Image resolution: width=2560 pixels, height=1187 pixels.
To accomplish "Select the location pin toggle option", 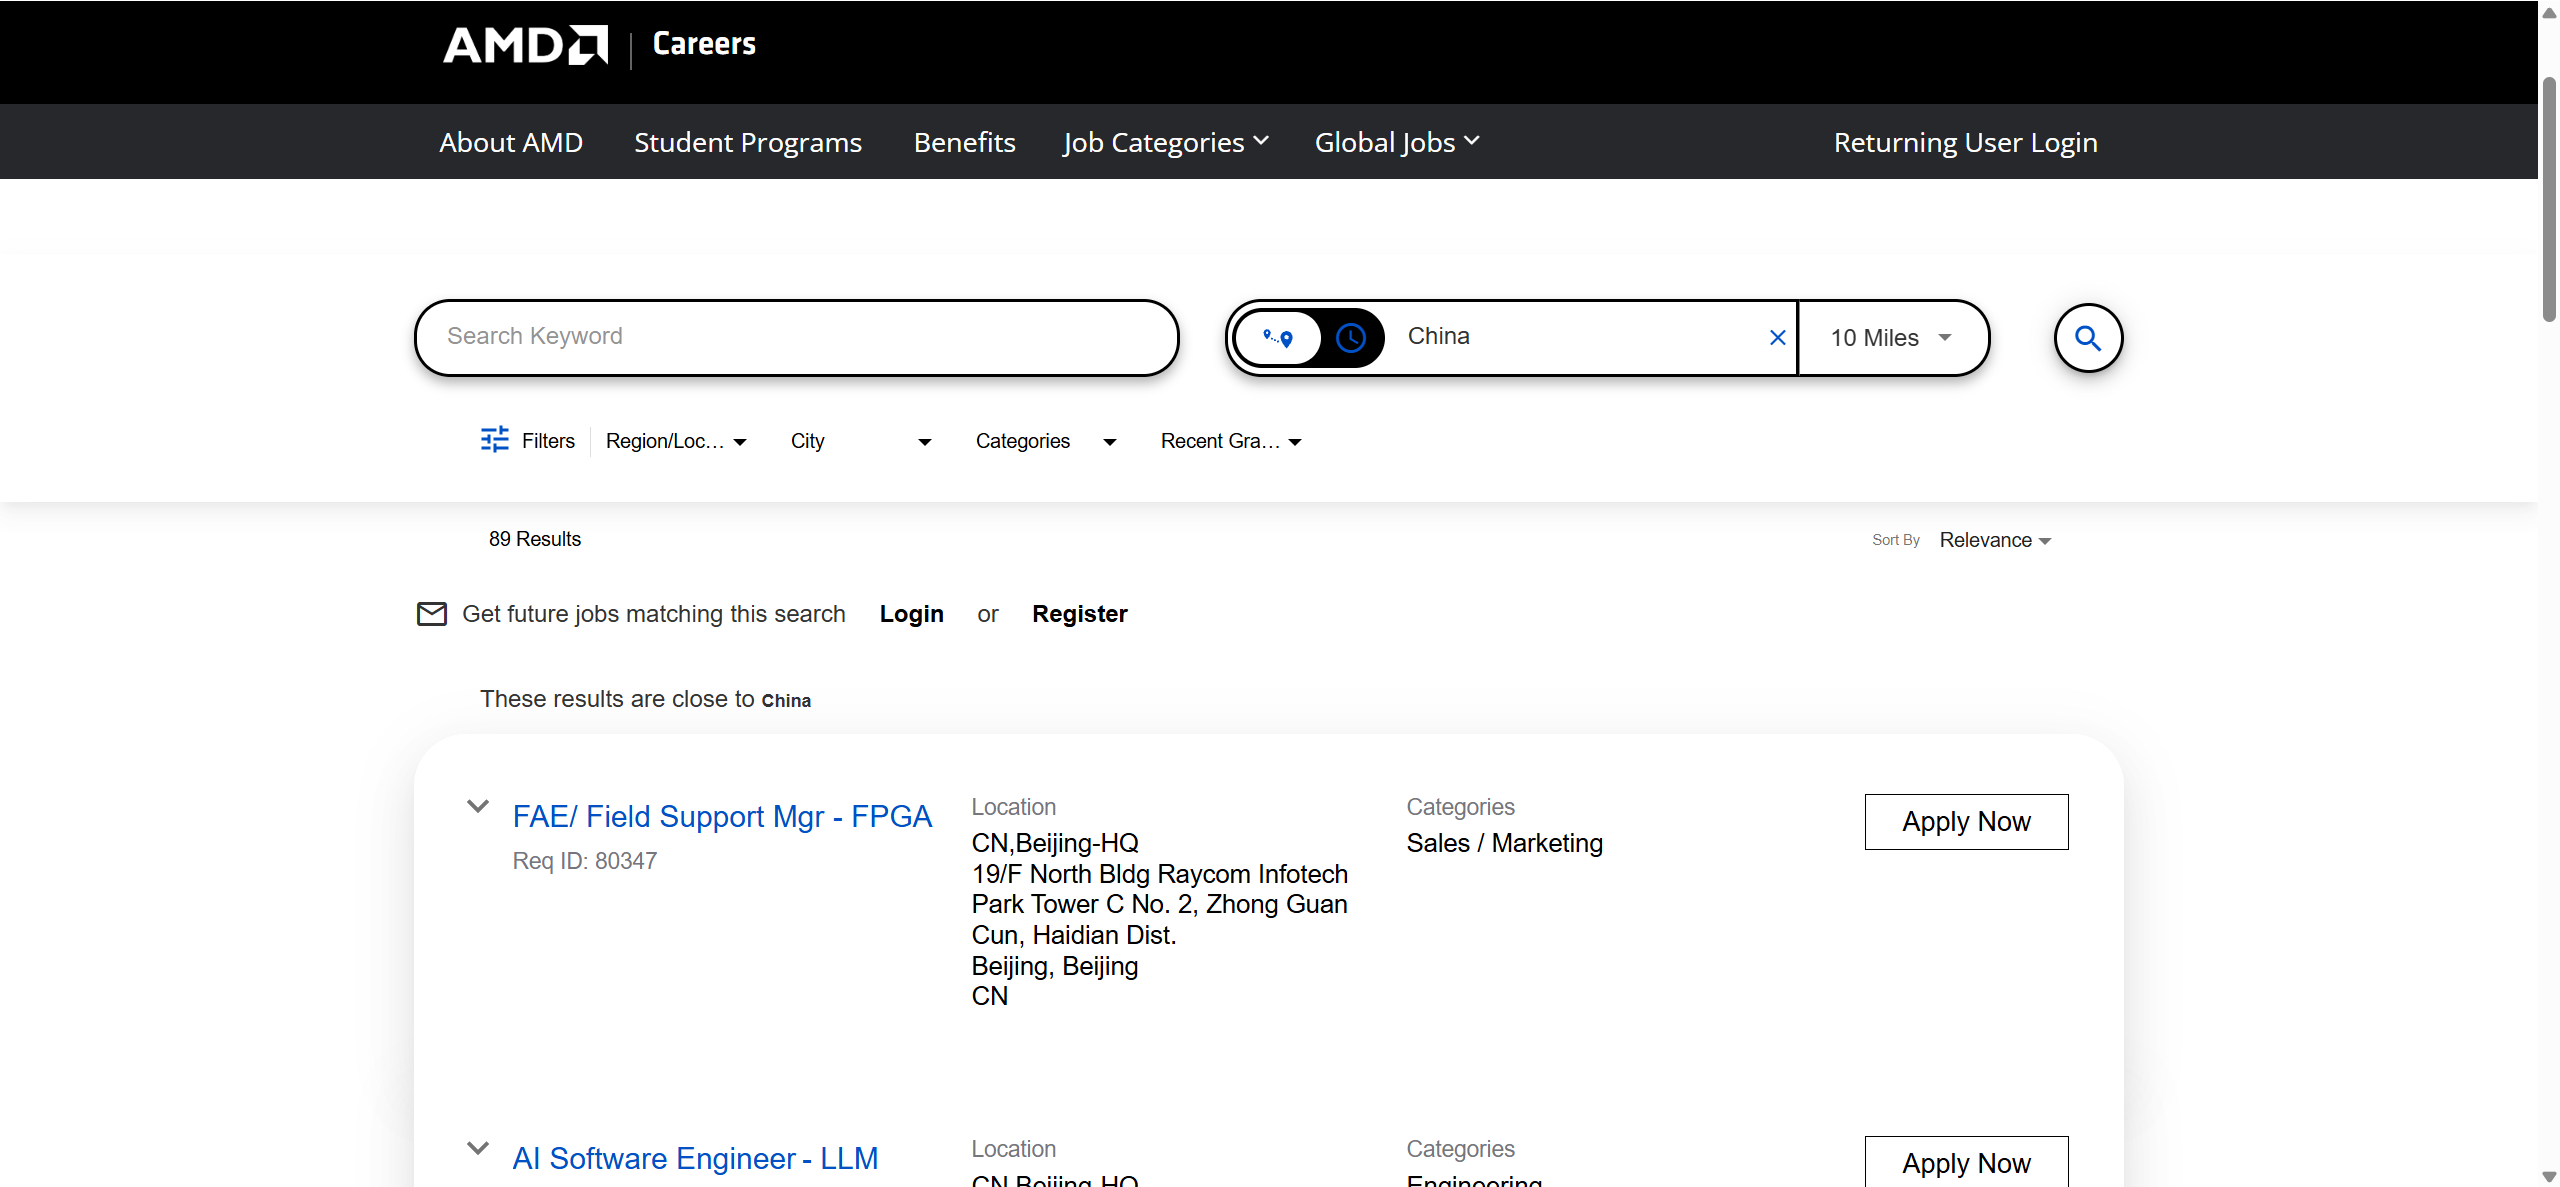I will 1278,338.
